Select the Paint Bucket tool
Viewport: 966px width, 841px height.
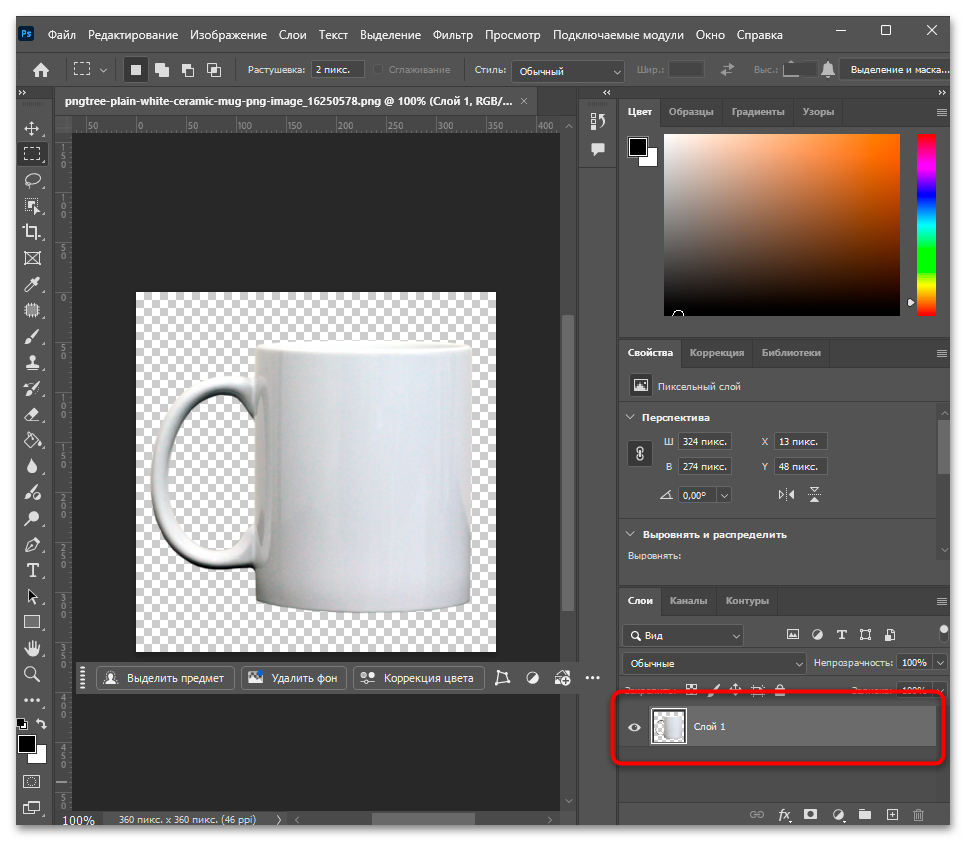coord(32,441)
